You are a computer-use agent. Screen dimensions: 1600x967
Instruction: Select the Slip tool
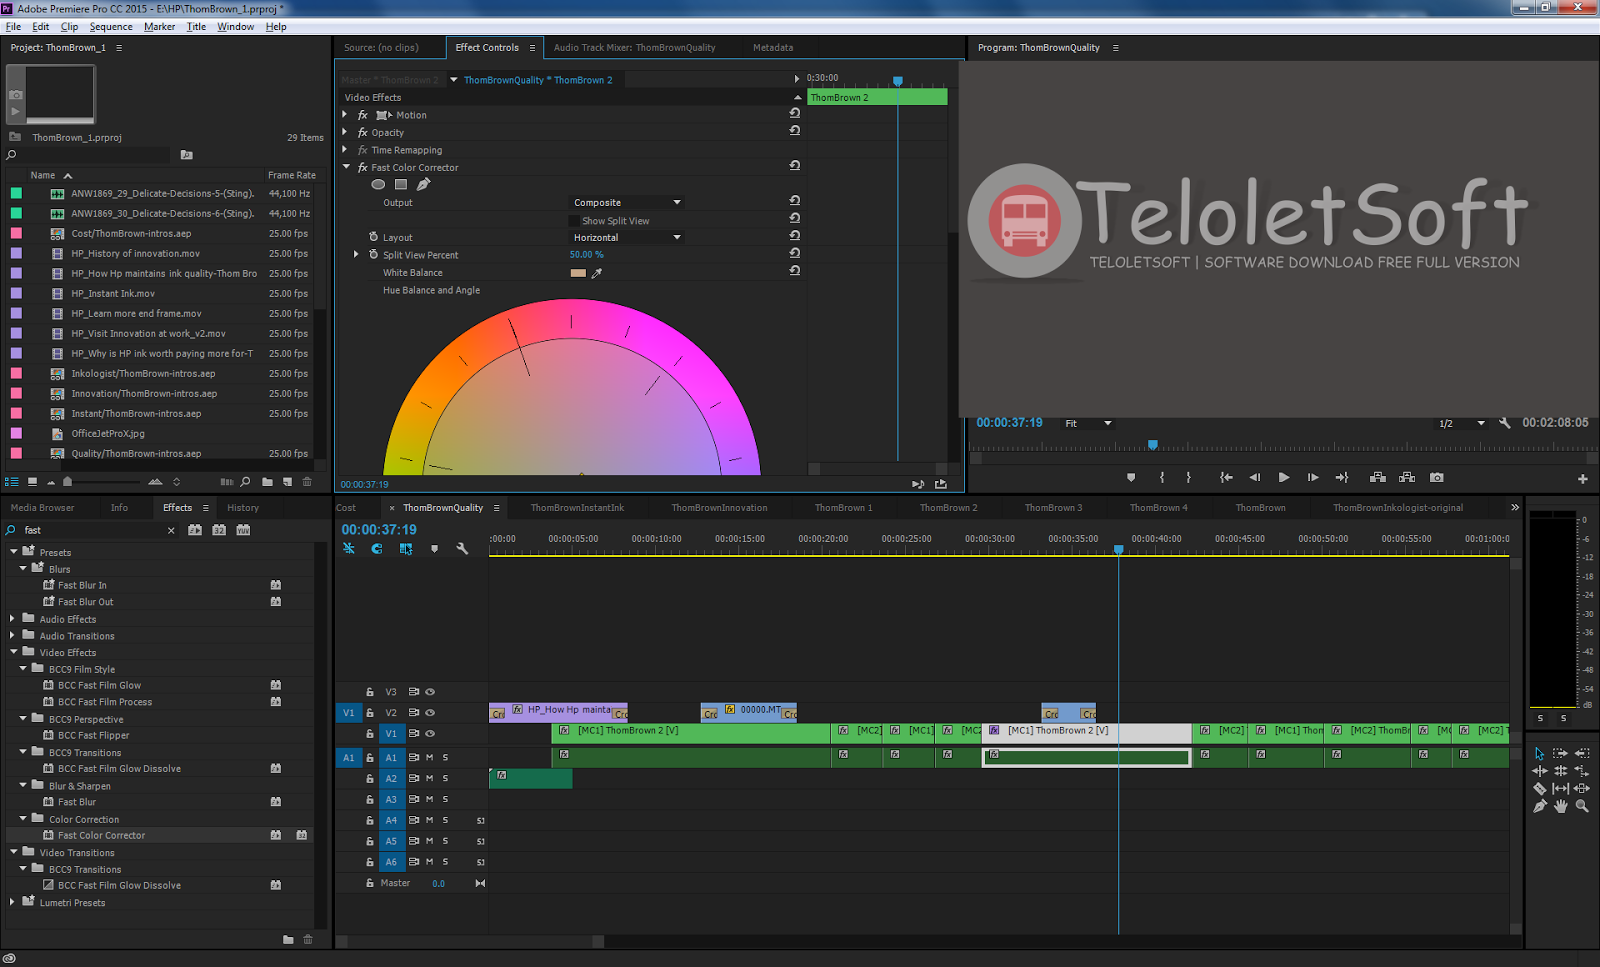[x=1560, y=788]
